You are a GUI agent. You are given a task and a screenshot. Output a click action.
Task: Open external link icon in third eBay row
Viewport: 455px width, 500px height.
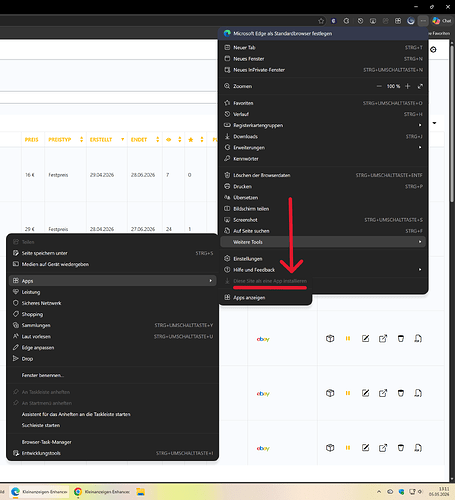[x=383, y=448]
